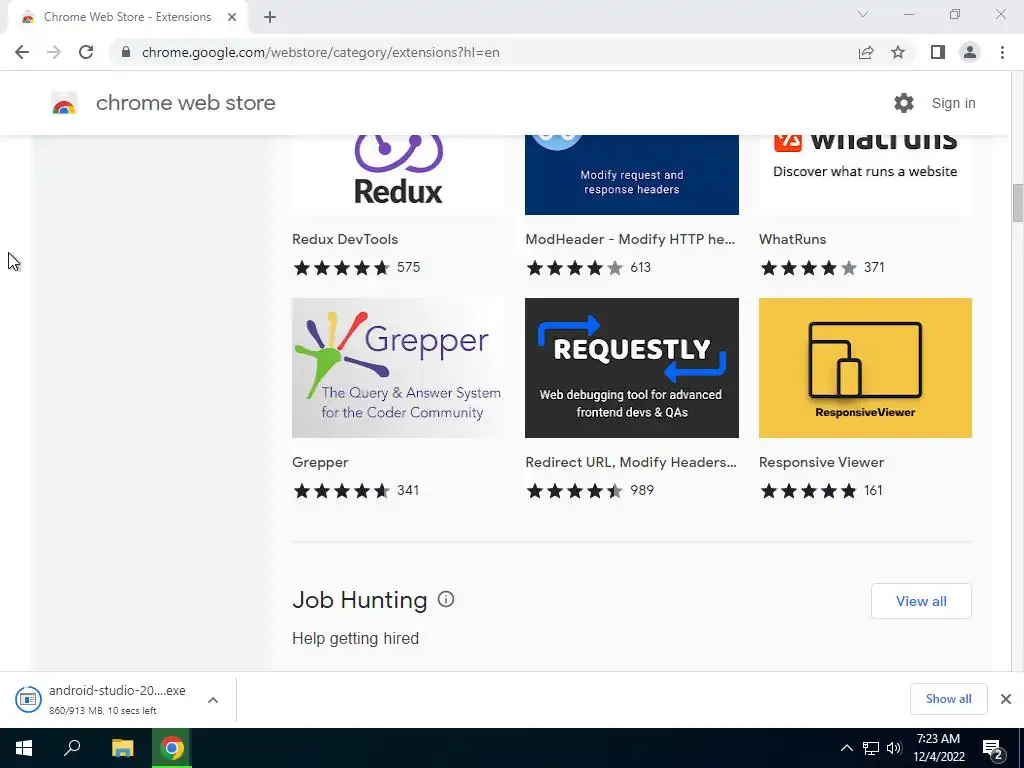Viewport: 1024px width, 768px height.
Task: View site information lock icon
Action: pos(126,52)
